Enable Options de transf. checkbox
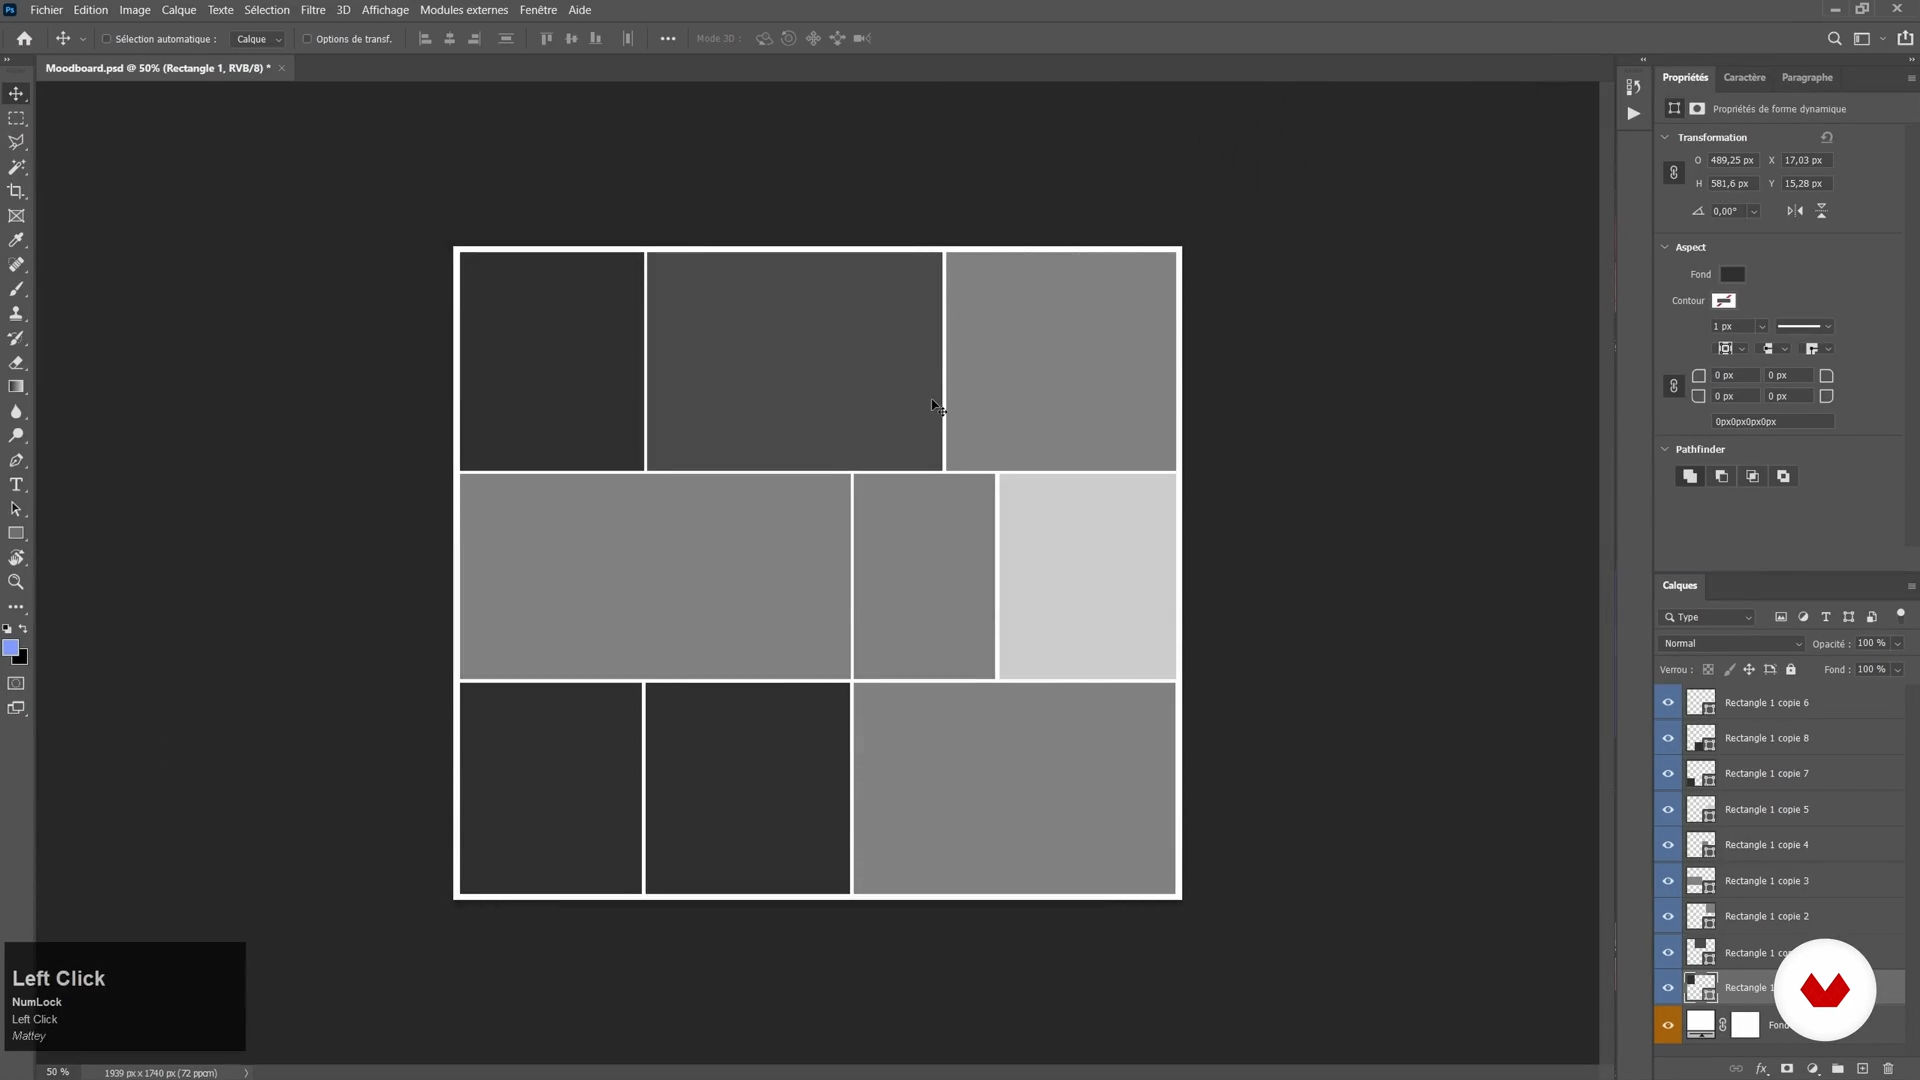Image resolution: width=1920 pixels, height=1080 pixels. 307,39
